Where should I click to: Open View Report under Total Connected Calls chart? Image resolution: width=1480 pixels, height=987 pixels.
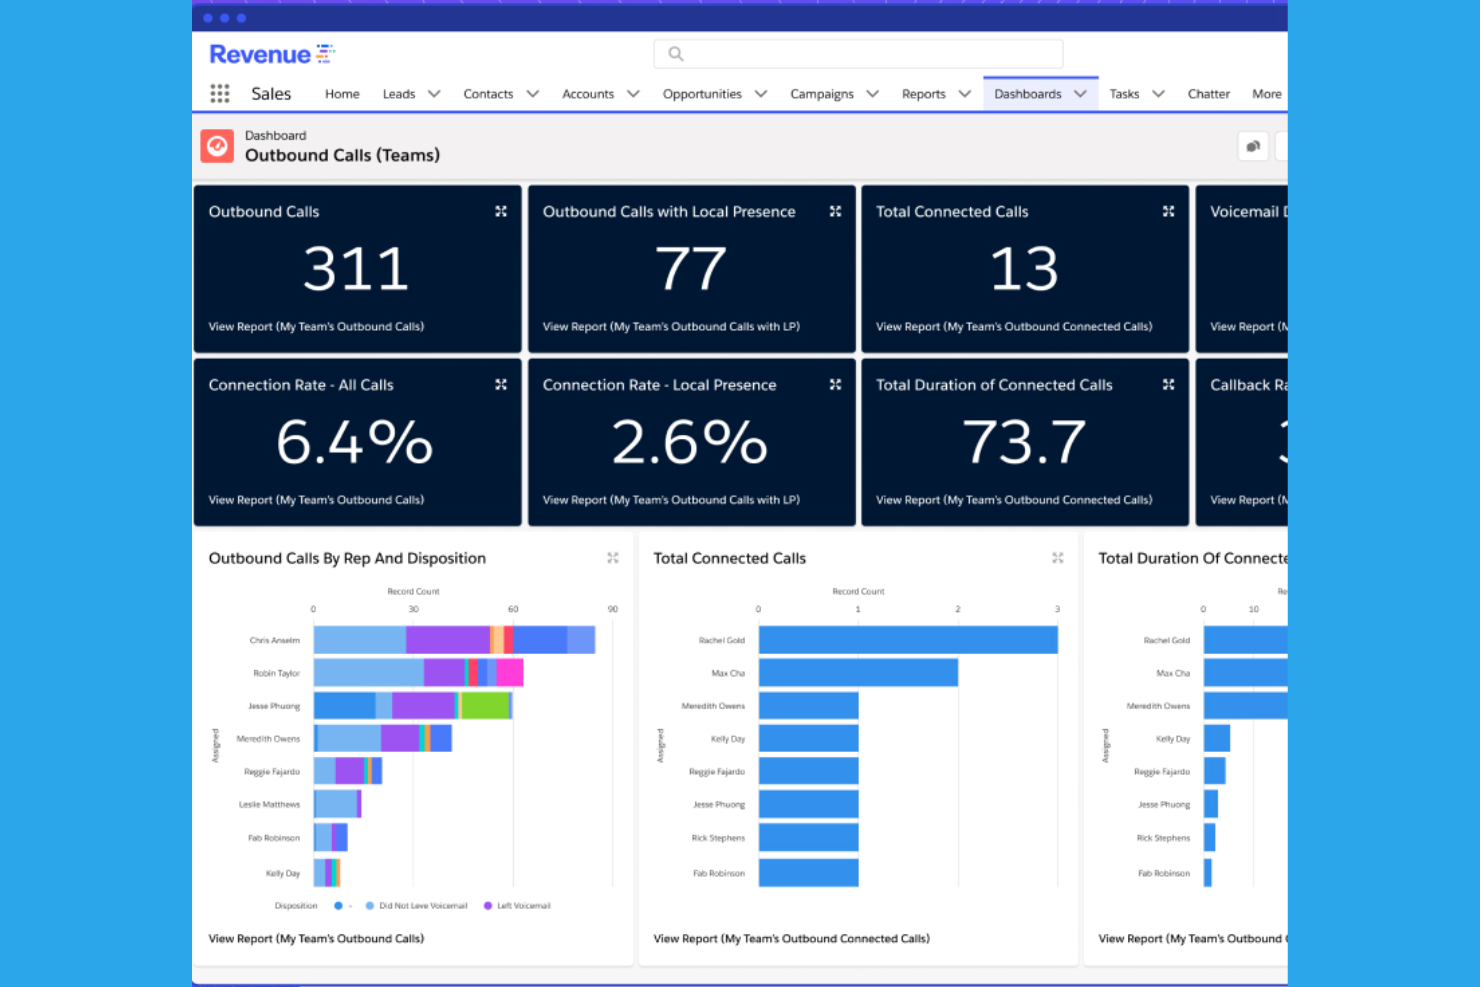coord(791,939)
